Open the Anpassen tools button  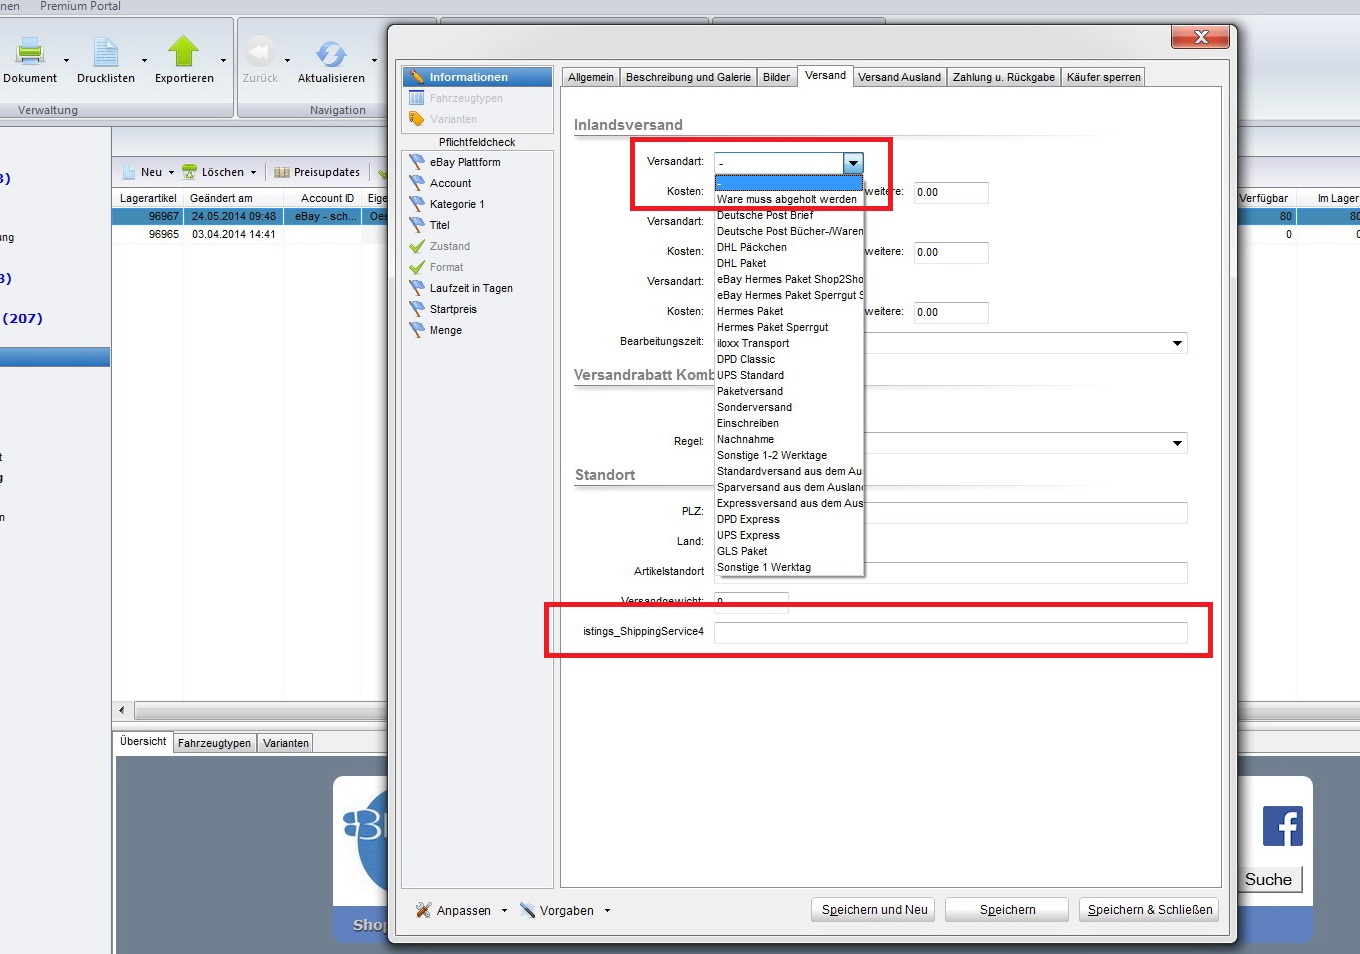[x=453, y=910]
